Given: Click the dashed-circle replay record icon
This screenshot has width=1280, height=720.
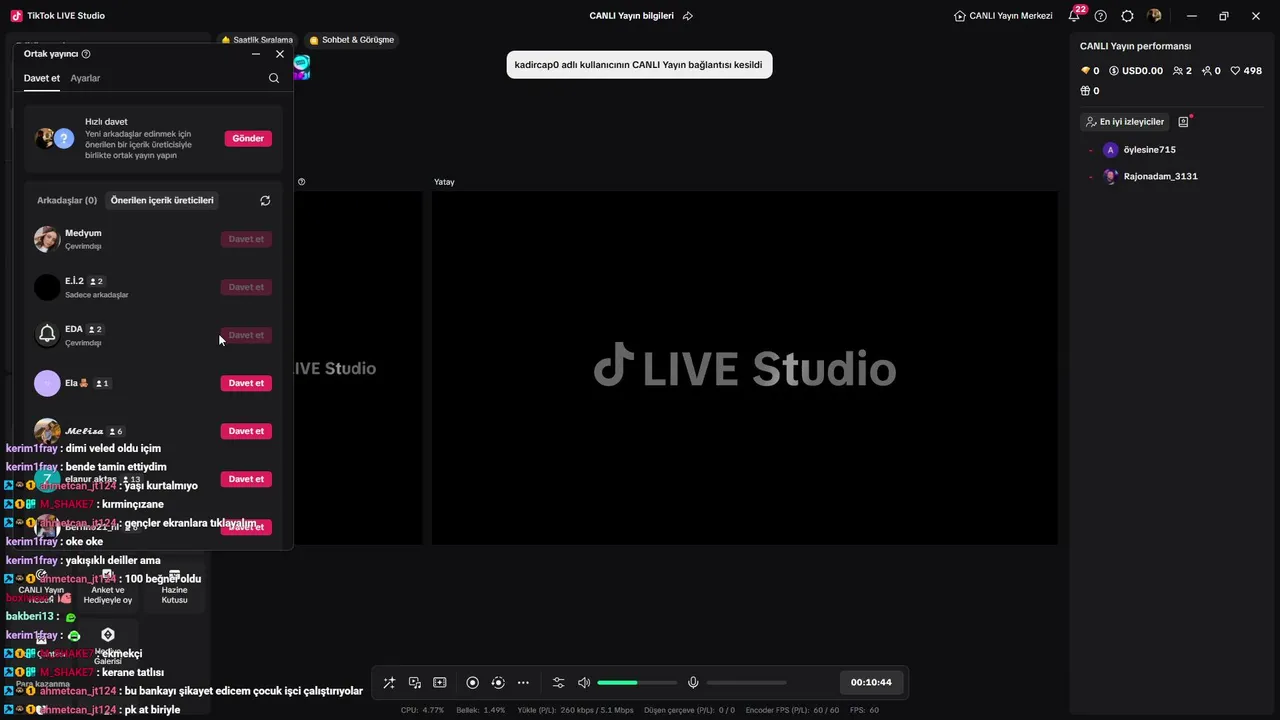Looking at the screenshot, I should (x=498, y=682).
